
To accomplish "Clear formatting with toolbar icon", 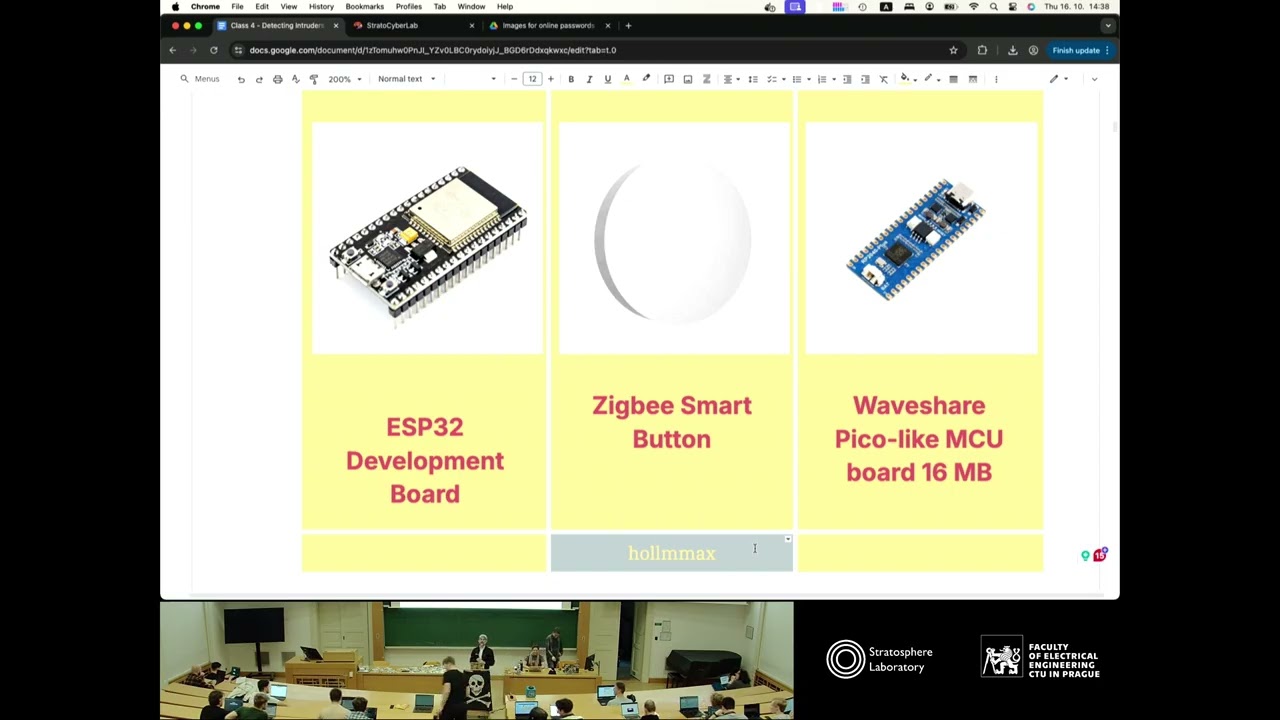I will pyautogui.click(x=883, y=79).
